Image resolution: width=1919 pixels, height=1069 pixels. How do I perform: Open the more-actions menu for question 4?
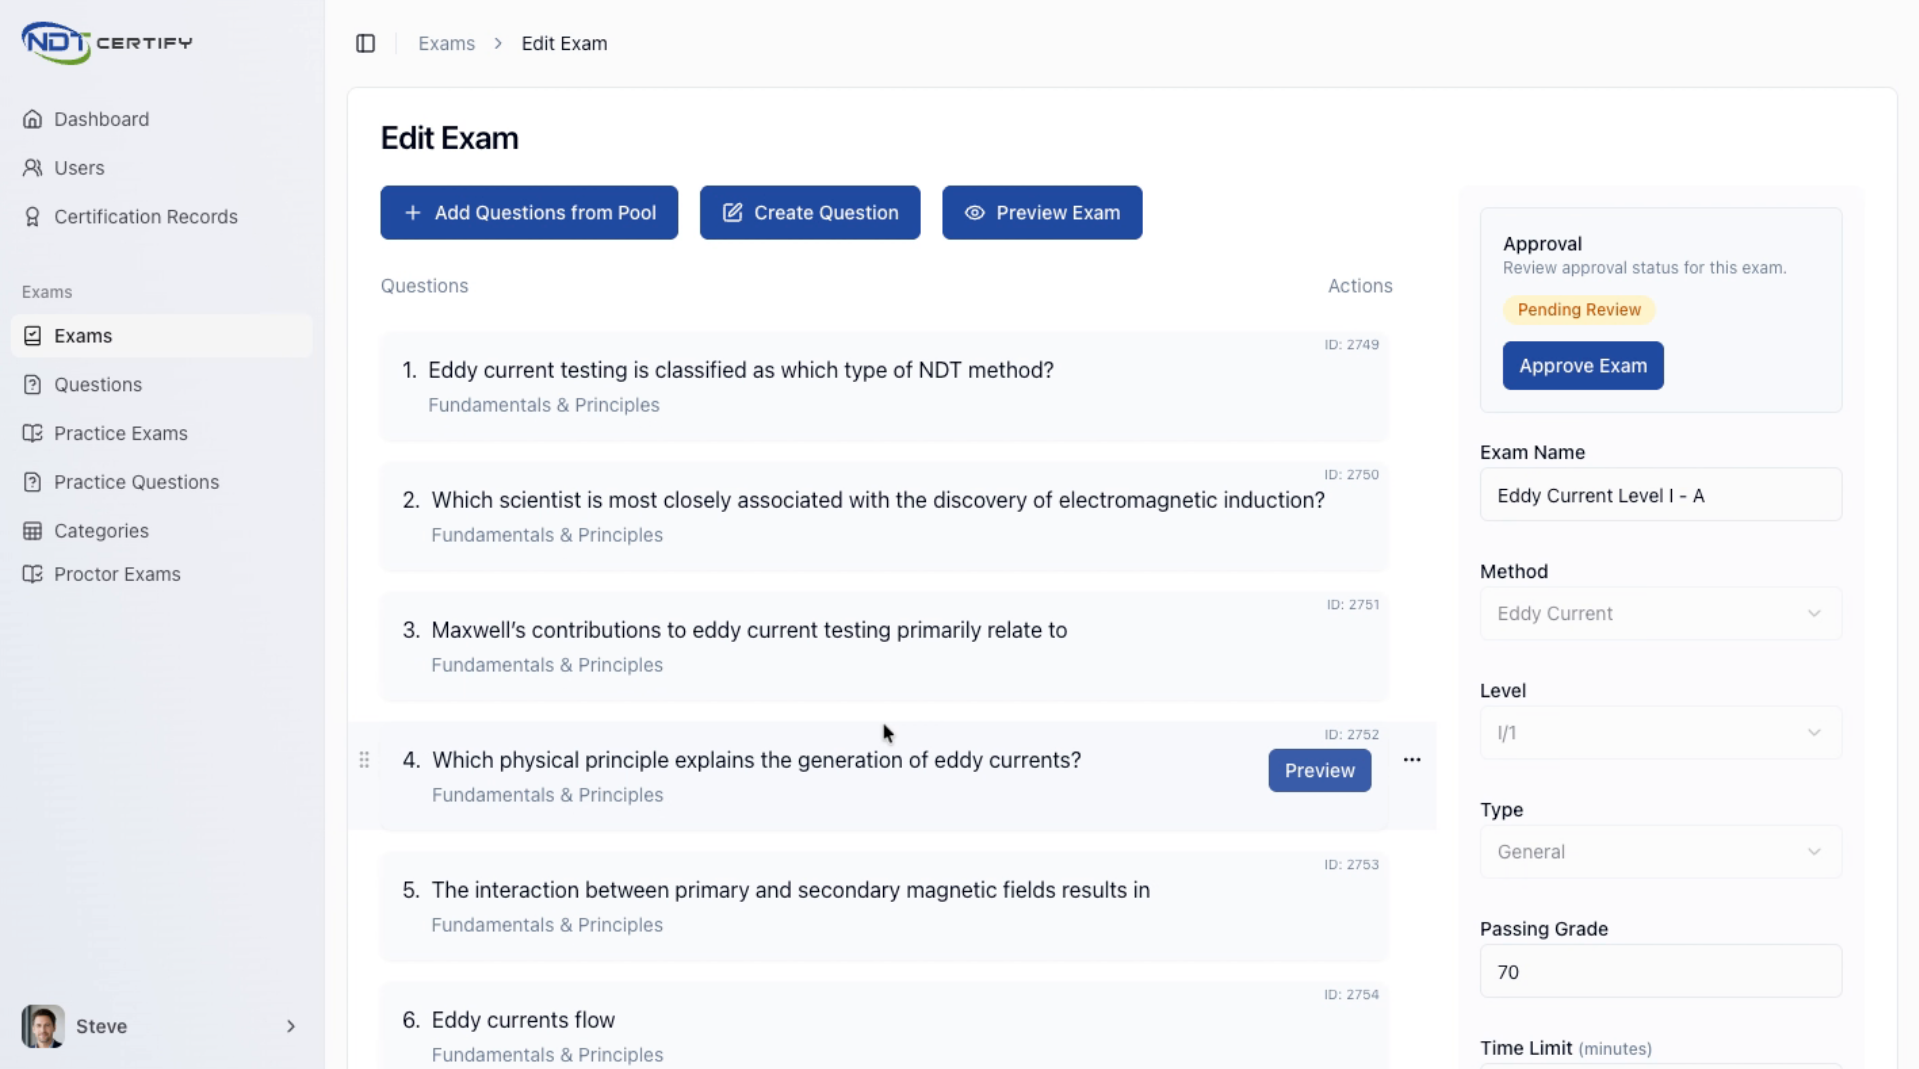[1412, 760]
